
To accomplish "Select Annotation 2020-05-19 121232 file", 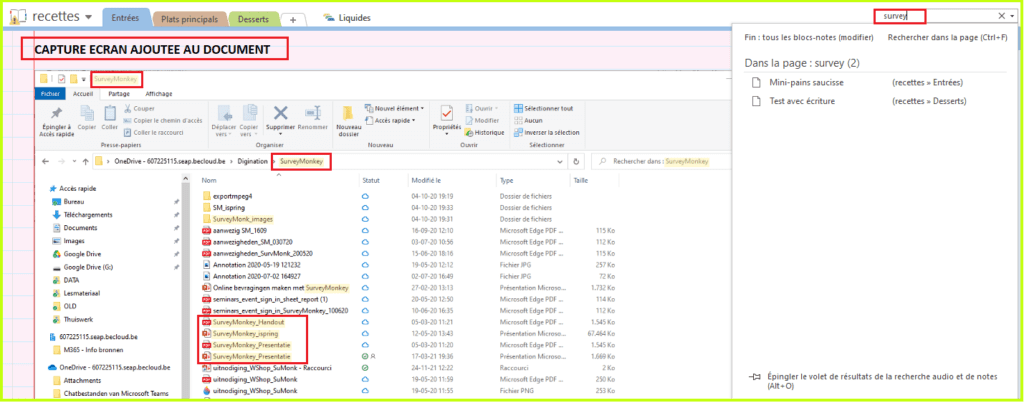I will [256, 265].
